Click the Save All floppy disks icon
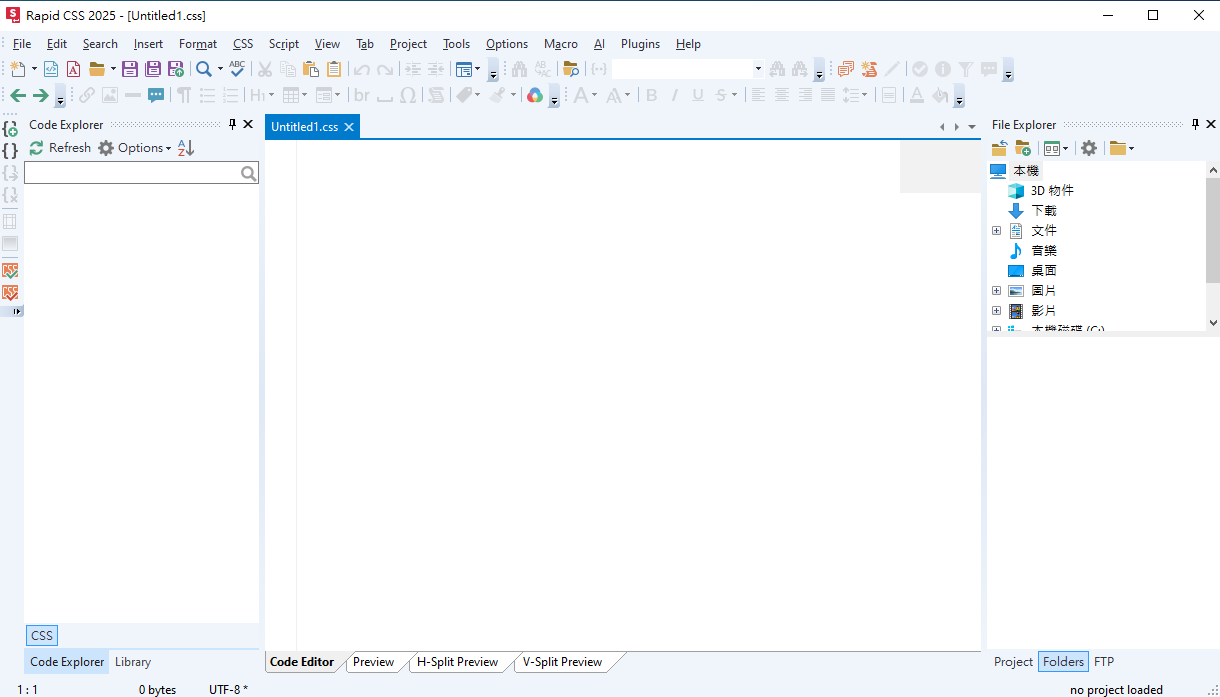Viewport: 1220px width, 697px height. click(153, 69)
